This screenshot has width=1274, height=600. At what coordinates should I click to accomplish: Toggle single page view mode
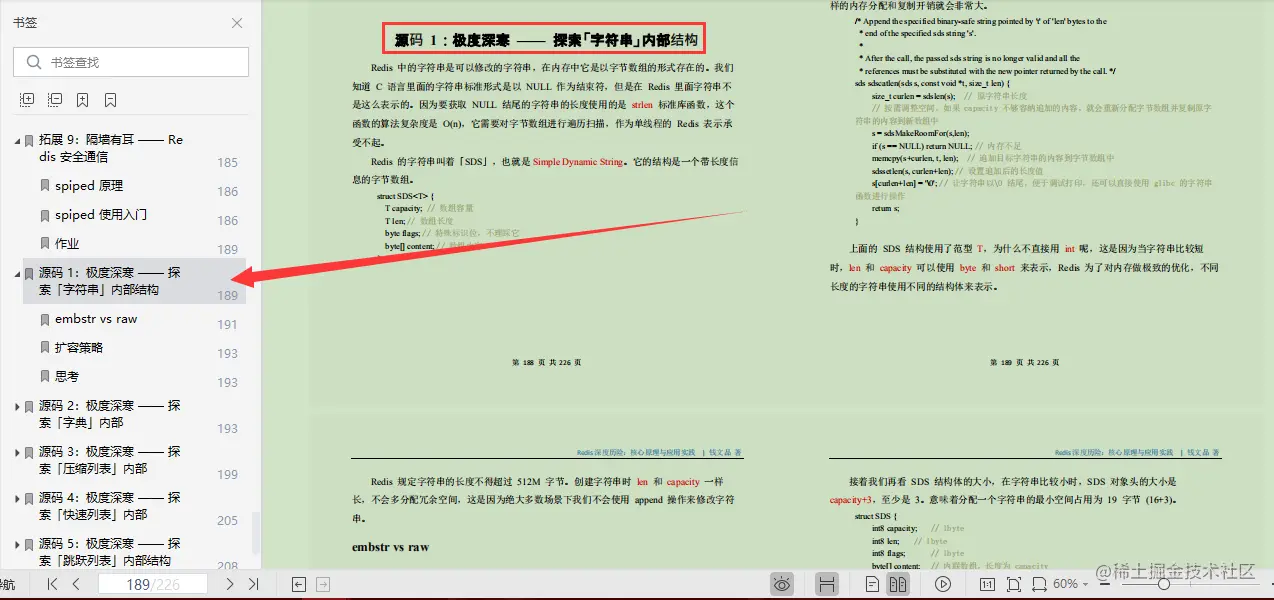click(872, 583)
